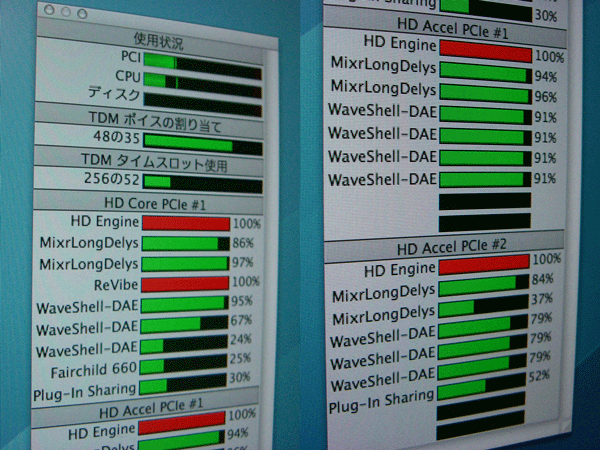Click the MixrLongDelys meter reading 94% in the right window

(x=486, y=73)
